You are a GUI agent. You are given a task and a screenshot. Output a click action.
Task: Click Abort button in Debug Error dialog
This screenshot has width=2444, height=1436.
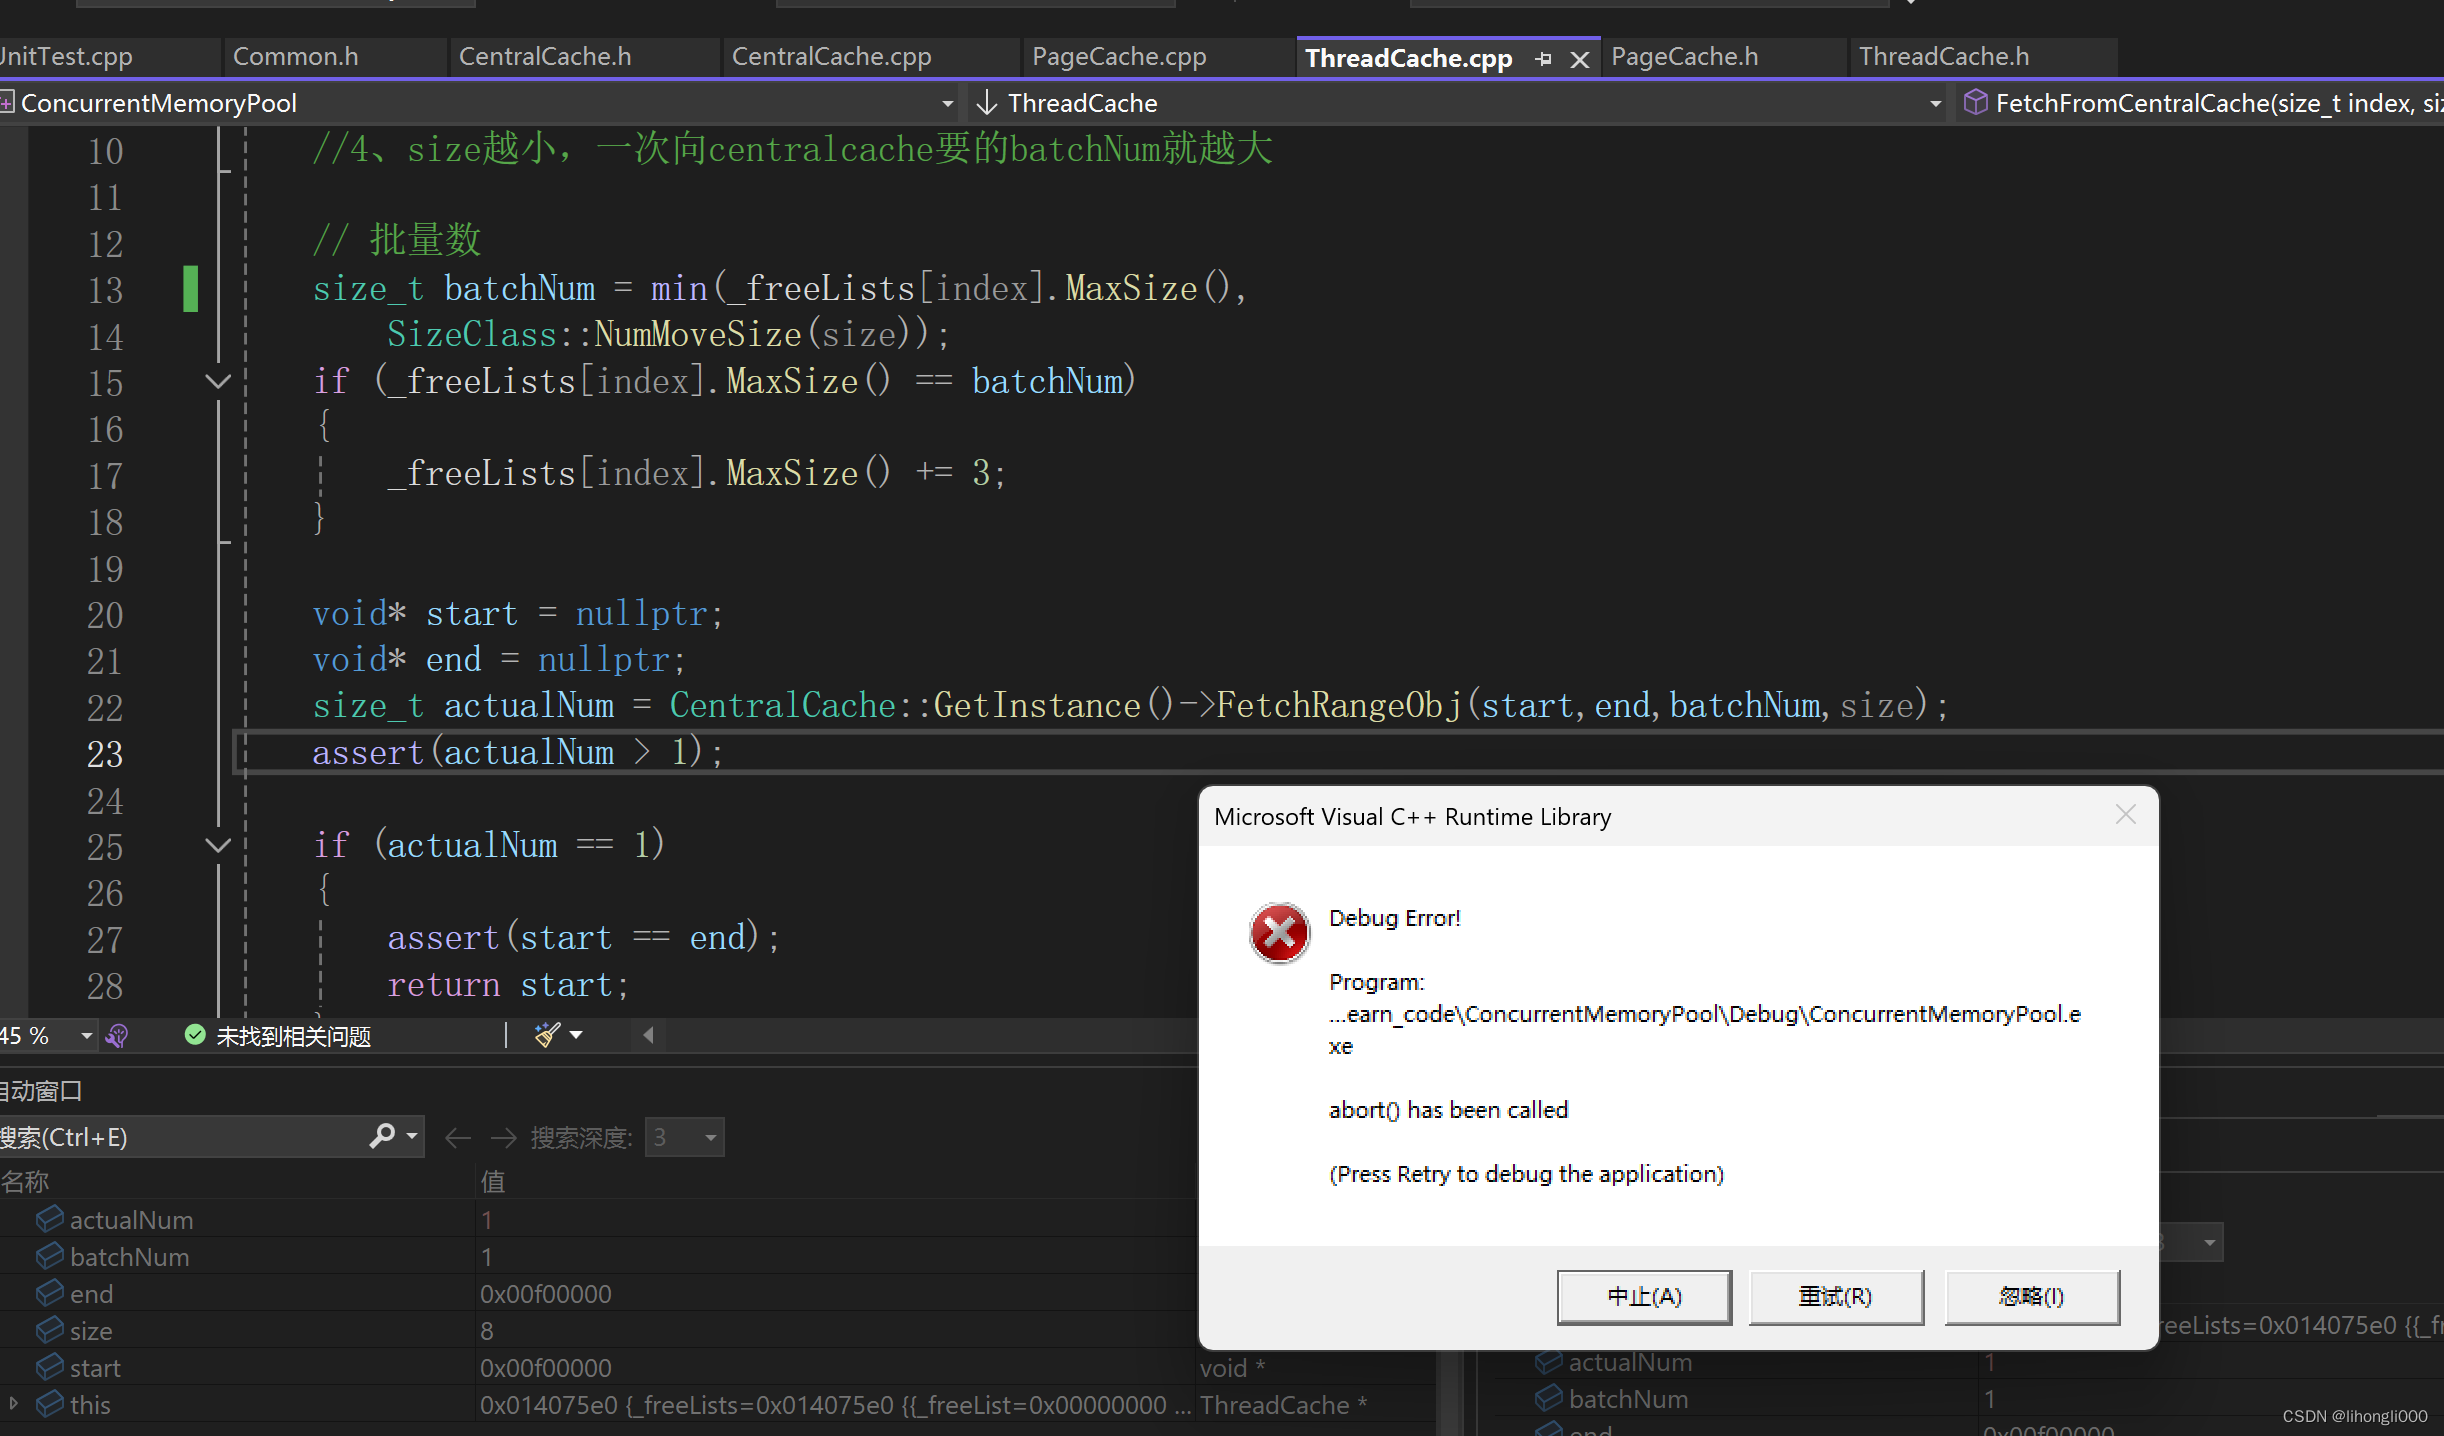point(1644,1296)
